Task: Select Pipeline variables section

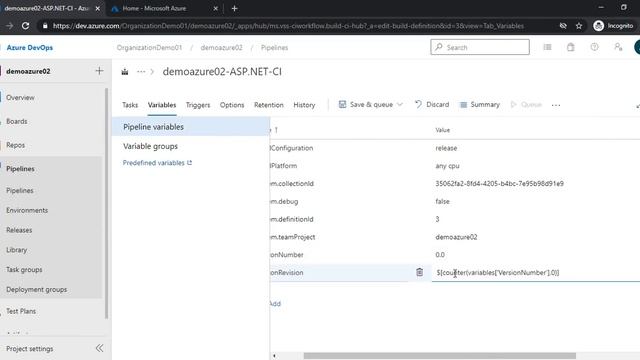Action: tap(191, 127)
